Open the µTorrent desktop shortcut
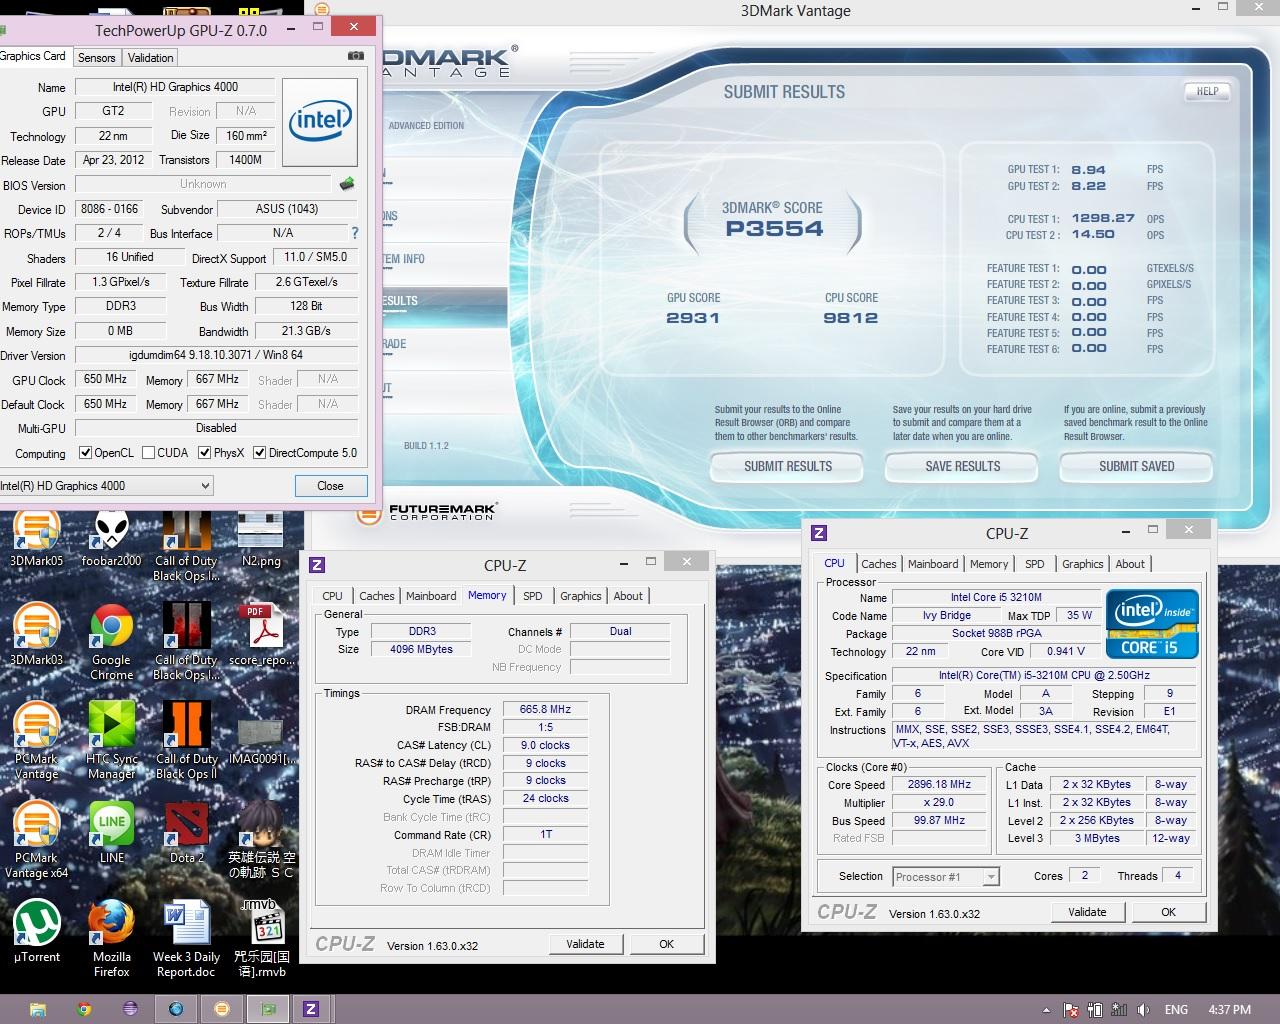 [x=36, y=932]
